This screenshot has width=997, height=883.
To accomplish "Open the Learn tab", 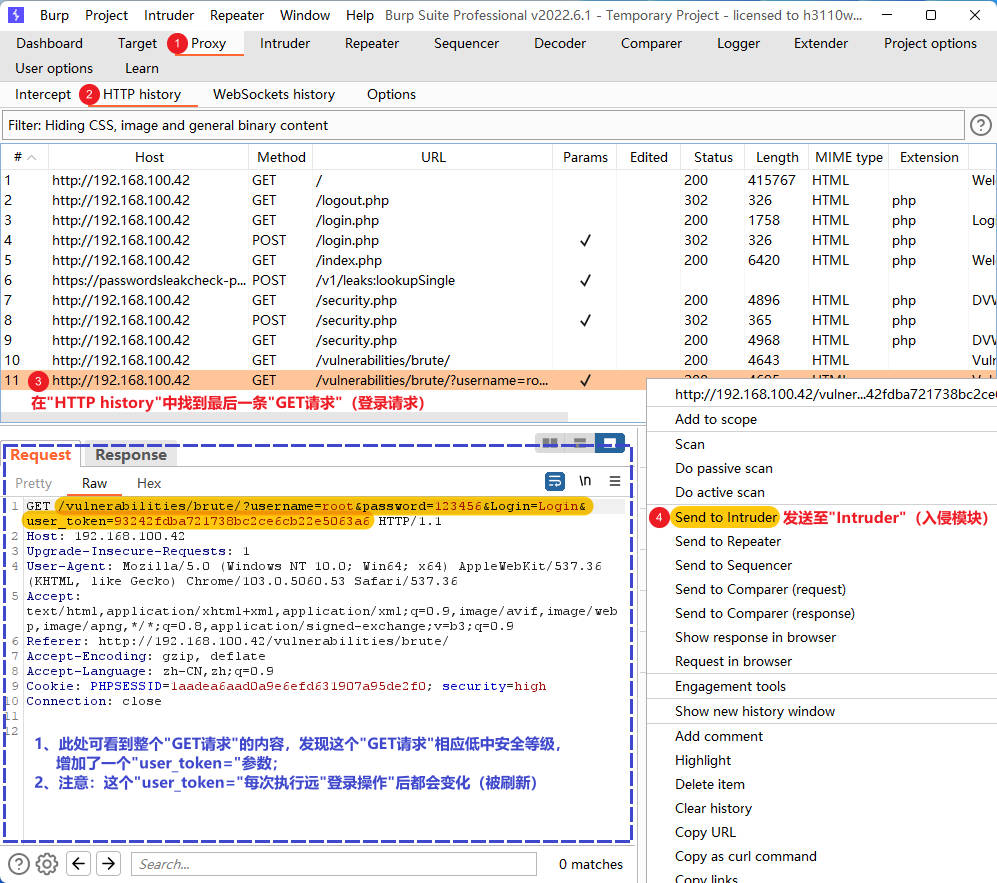I will coord(142,68).
